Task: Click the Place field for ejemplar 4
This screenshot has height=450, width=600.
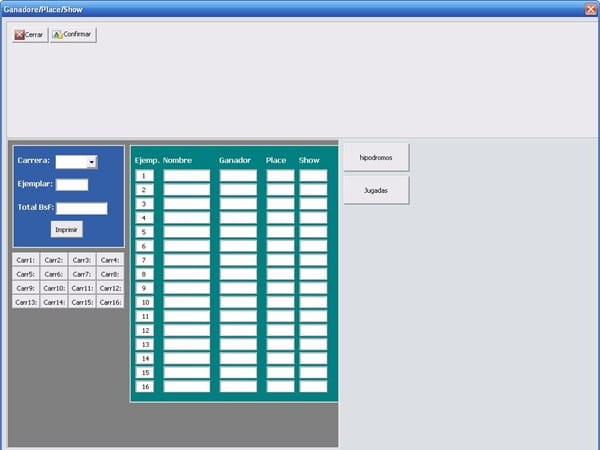Action: click(x=280, y=218)
